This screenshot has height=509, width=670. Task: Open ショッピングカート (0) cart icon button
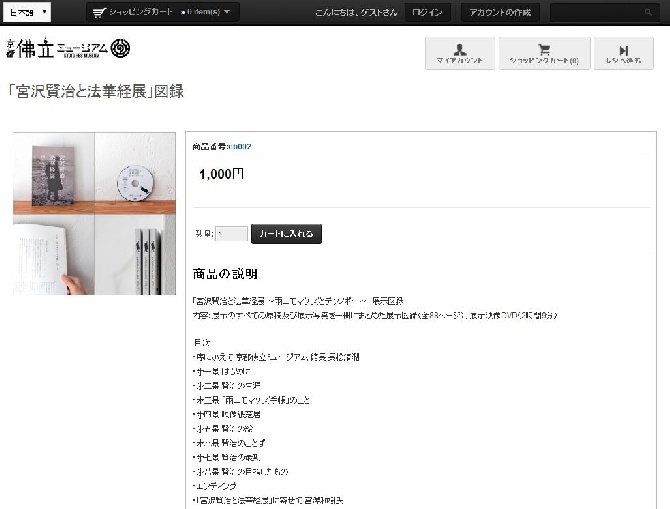pyautogui.click(x=544, y=53)
